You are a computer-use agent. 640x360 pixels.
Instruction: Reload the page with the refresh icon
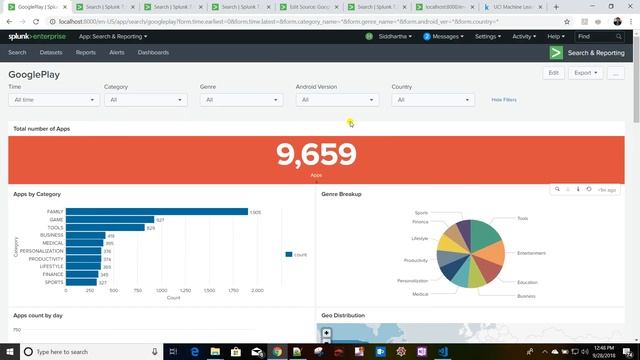point(36,22)
